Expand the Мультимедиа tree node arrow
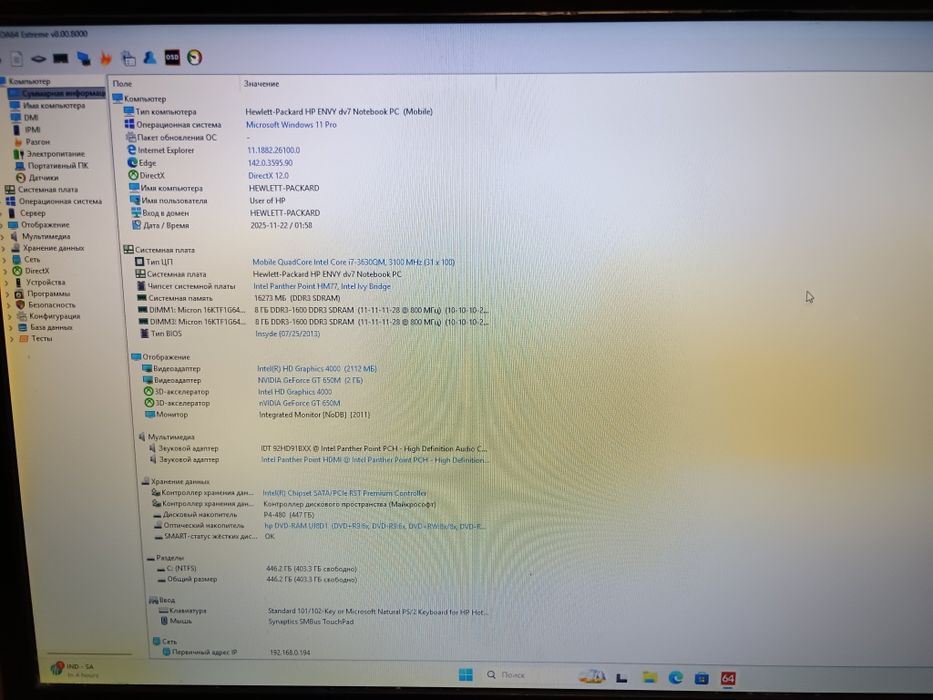Viewport: 933px width, 700px height. coord(3,237)
